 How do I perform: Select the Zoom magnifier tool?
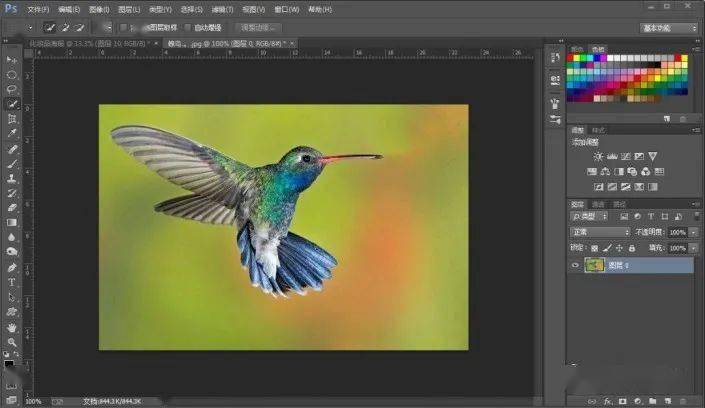pyautogui.click(x=12, y=342)
